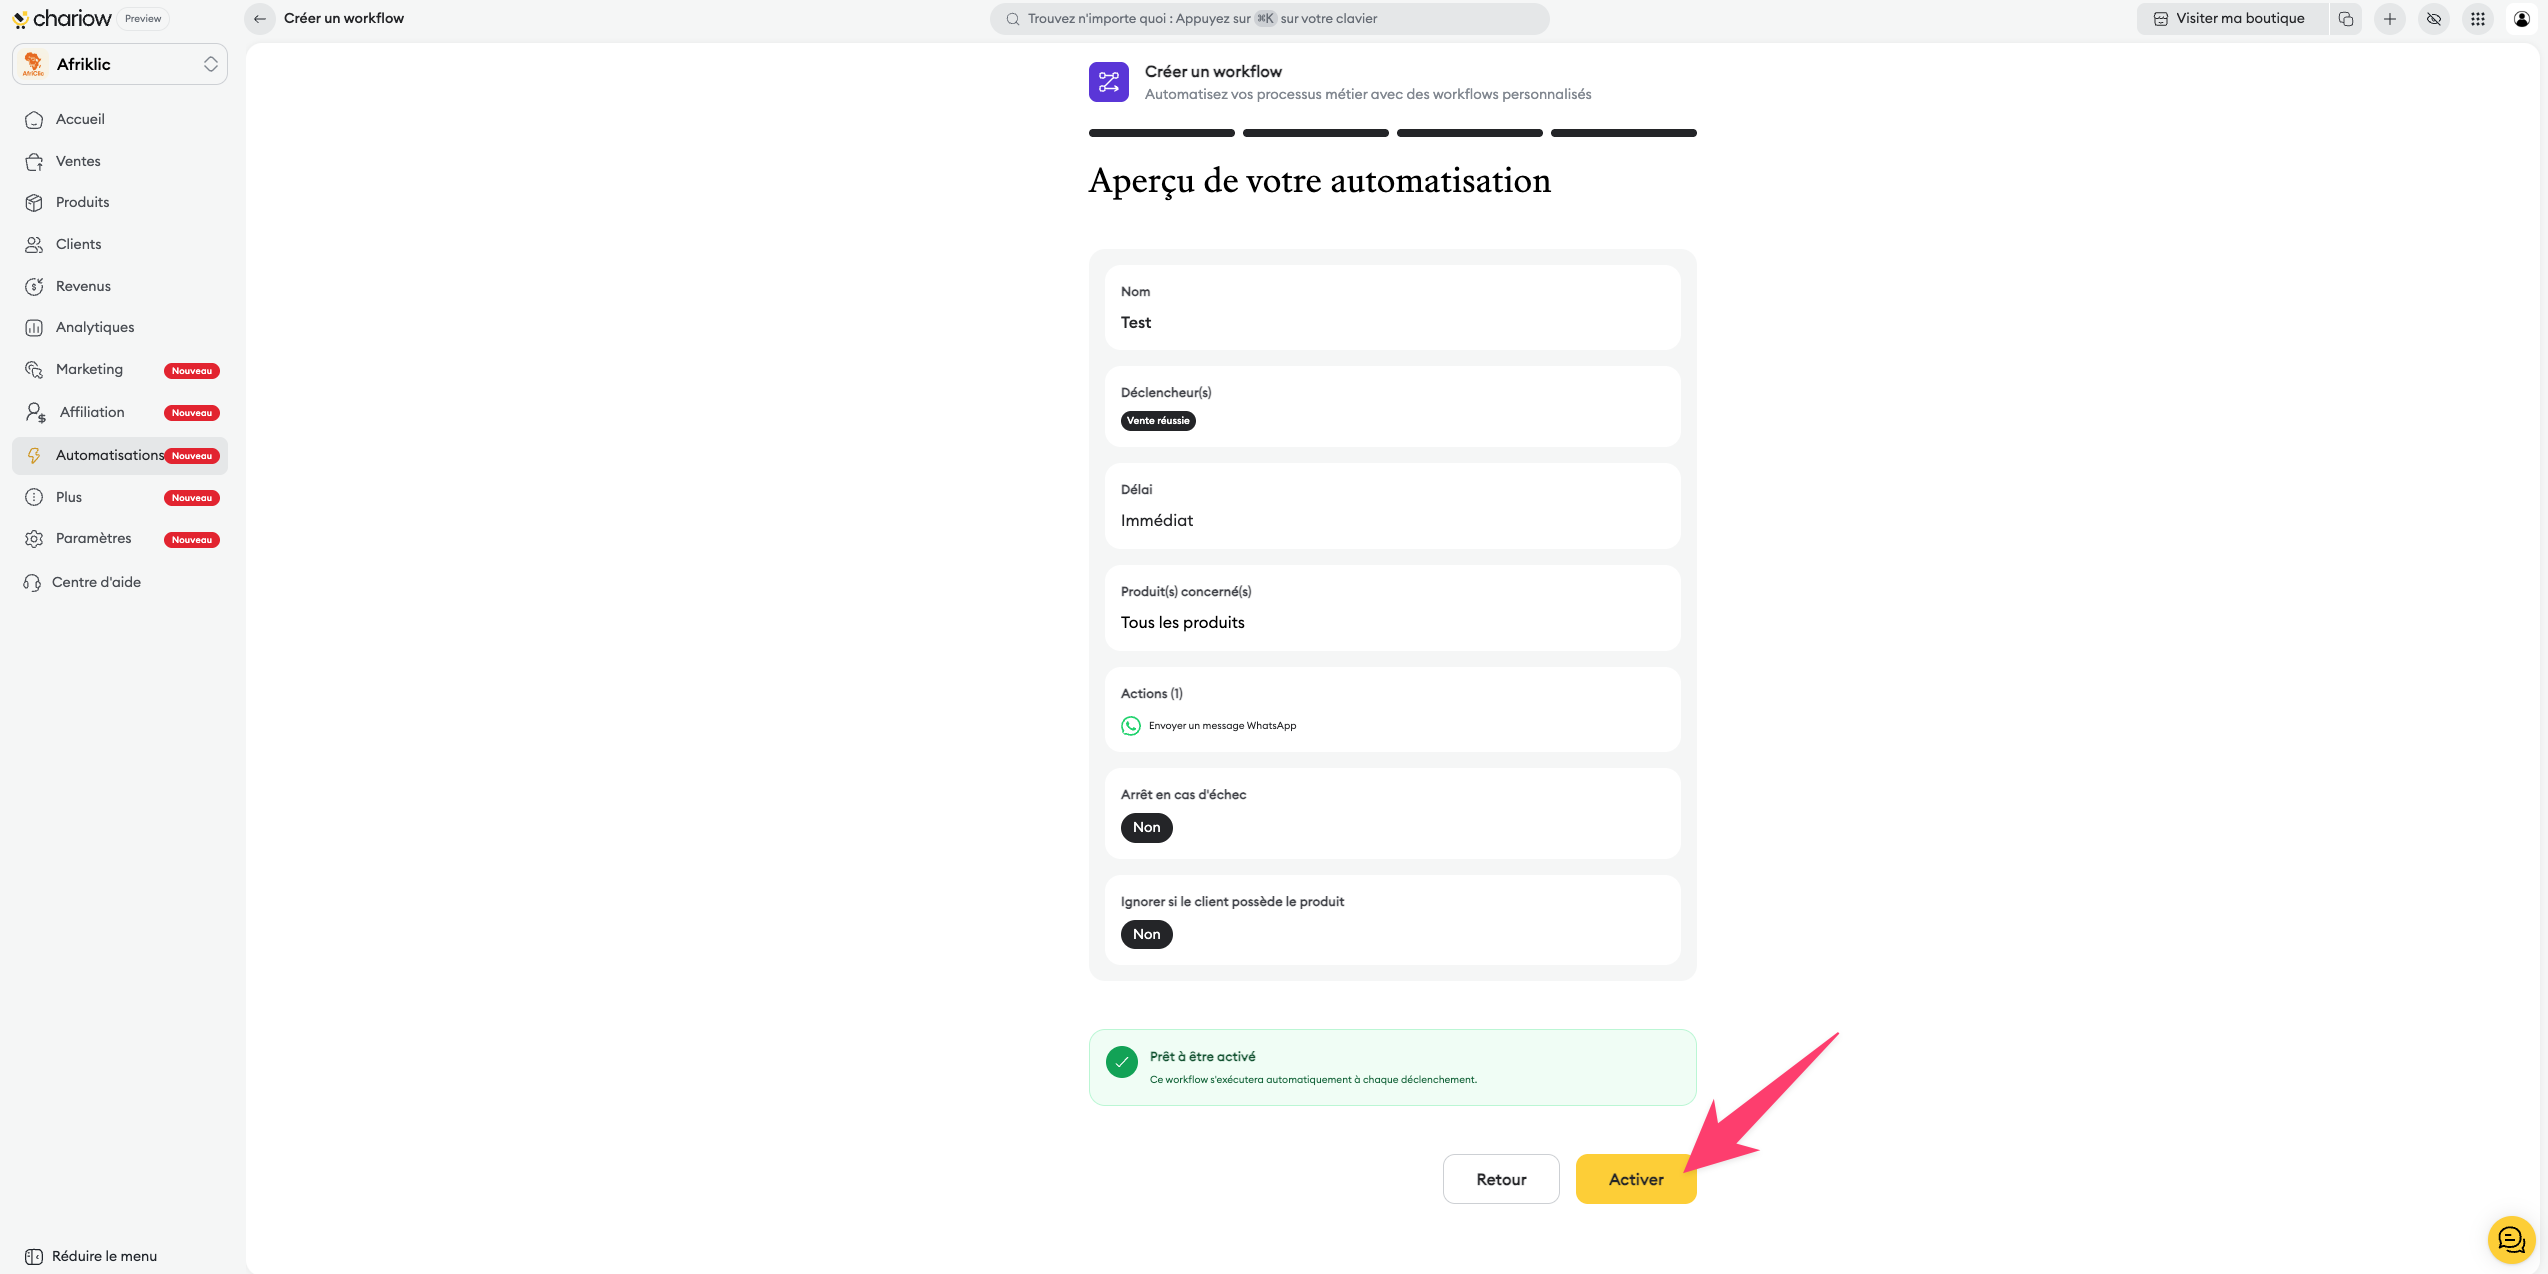This screenshot has width=2548, height=1274.
Task: Go to the Automatisations section
Action: pos(110,455)
